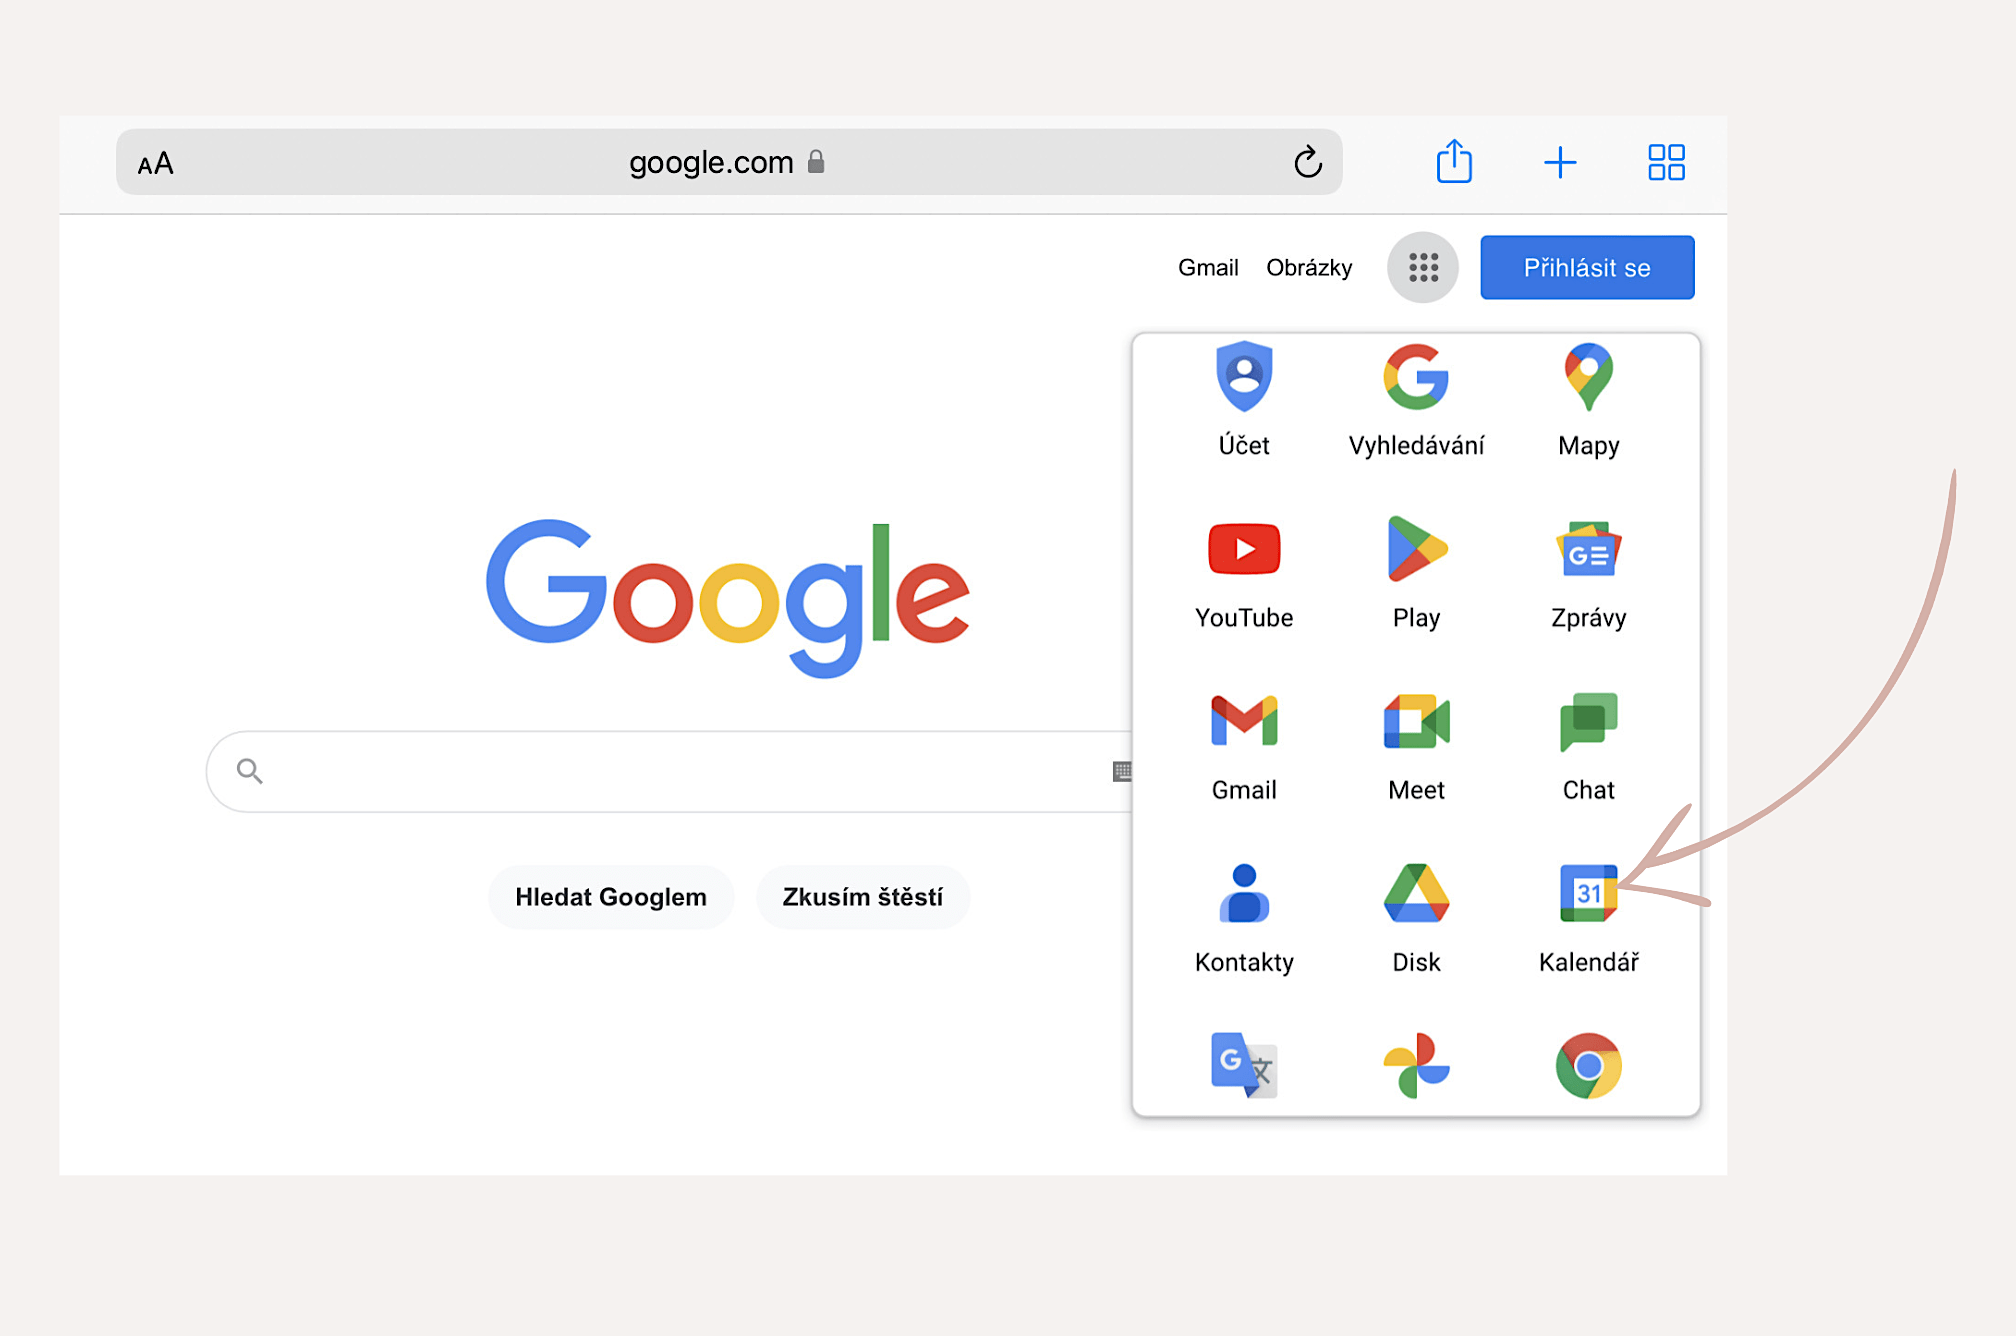Add a new Safari tab

coord(1560,162)
